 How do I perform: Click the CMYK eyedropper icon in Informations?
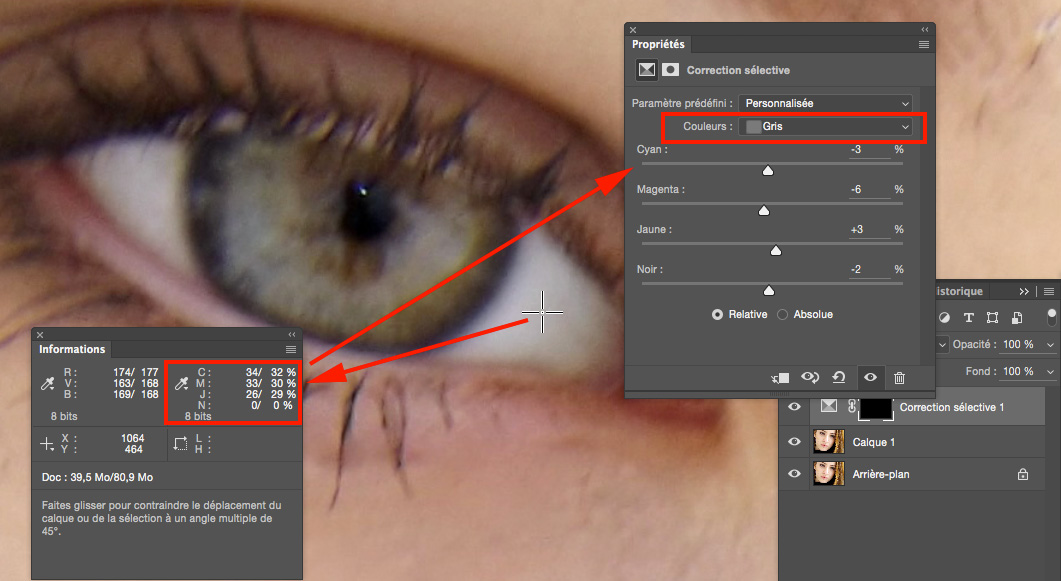click(181, 383)
